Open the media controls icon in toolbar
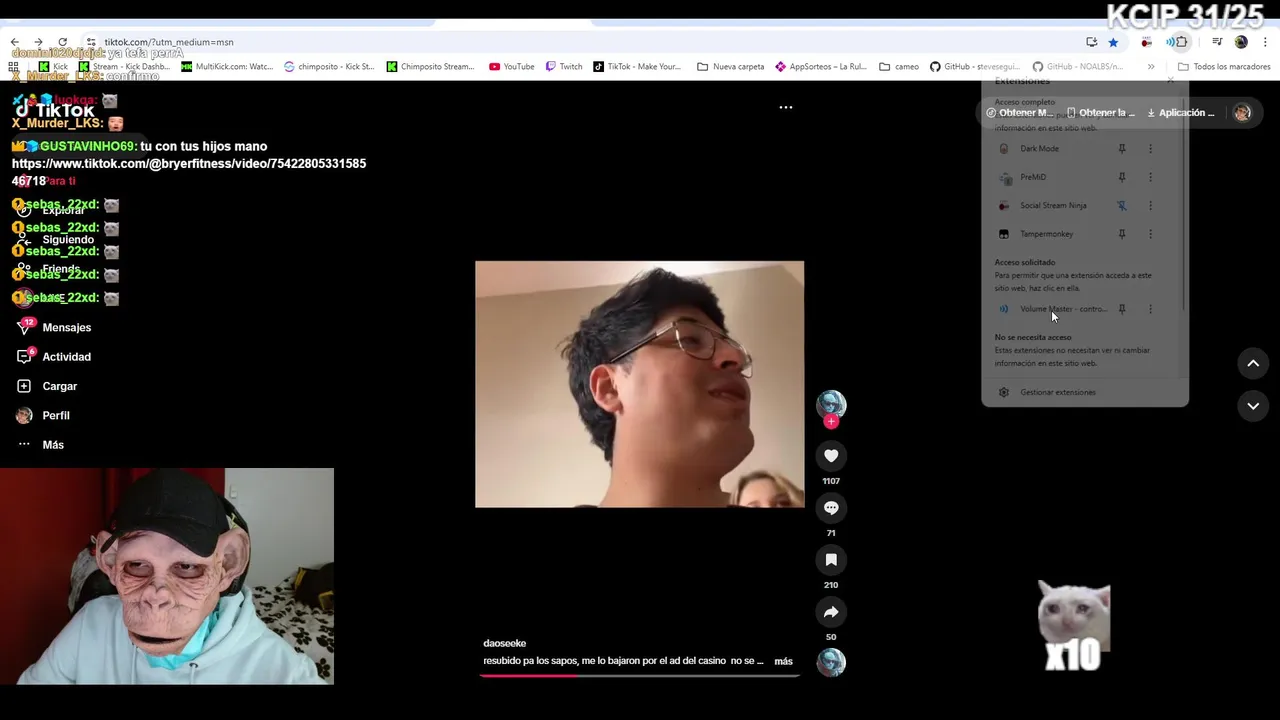This screenshot has width=1280, height=720. 1217,42
